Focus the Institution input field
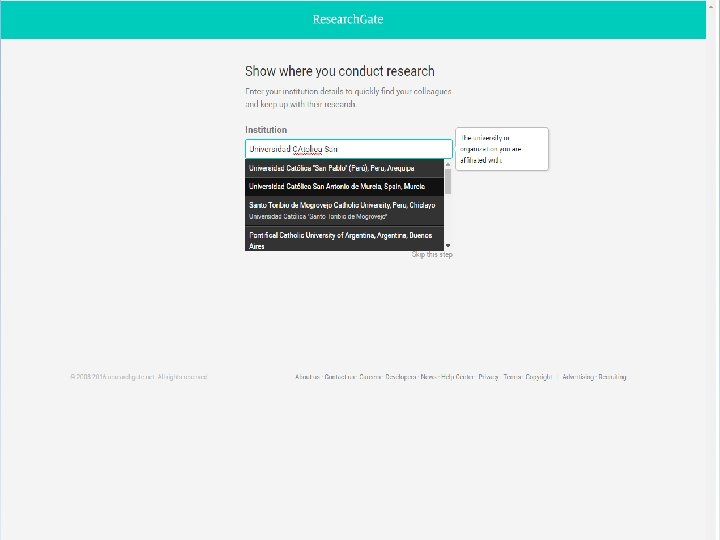This screenshot has height=540, width=720. [x=349, y=149]
